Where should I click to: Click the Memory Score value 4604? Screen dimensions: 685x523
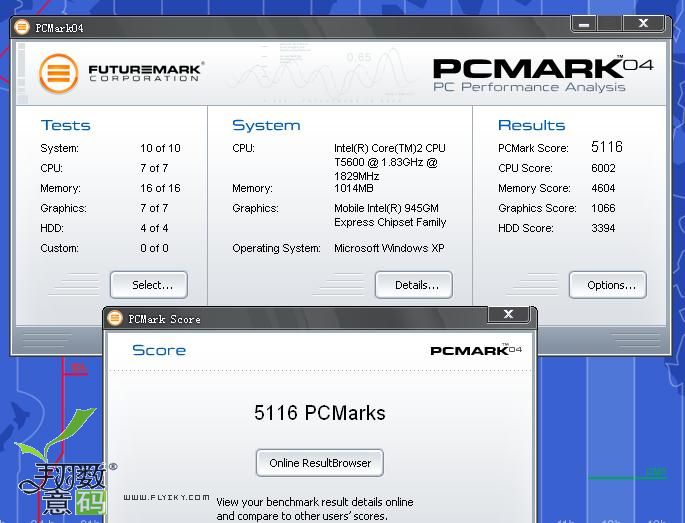point(603,188)
